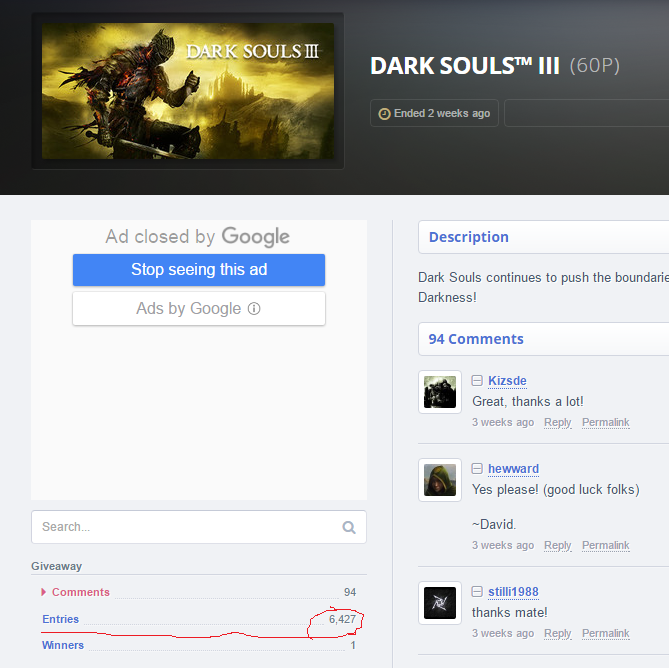Click the Giveaway section label
The width and height of the screenshot is (669, 668).
pyautogui.click(x=56, y=566)
